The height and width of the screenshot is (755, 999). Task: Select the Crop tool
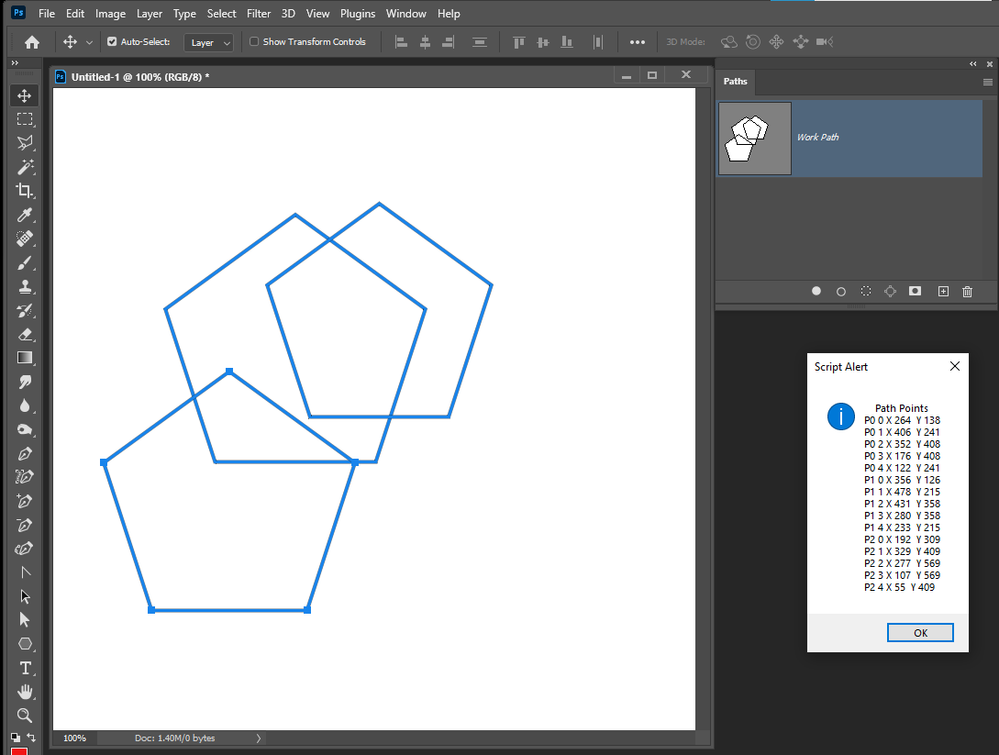(24, 191)
